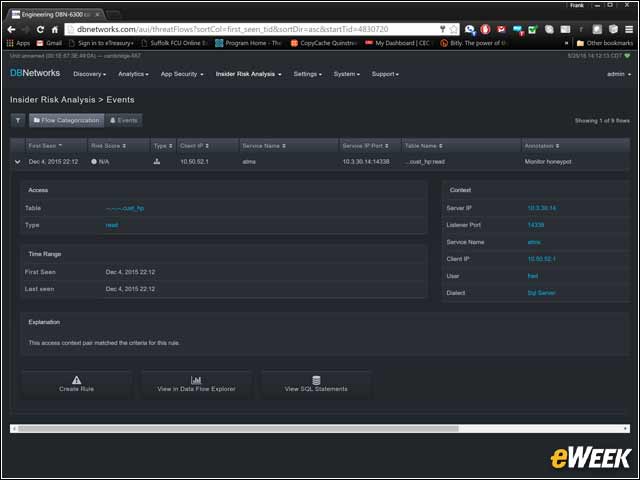The width and height of the screenshot is (640, 480).
Task: Follow the Dialect Sql Server link
Action: tap(541, 293)
